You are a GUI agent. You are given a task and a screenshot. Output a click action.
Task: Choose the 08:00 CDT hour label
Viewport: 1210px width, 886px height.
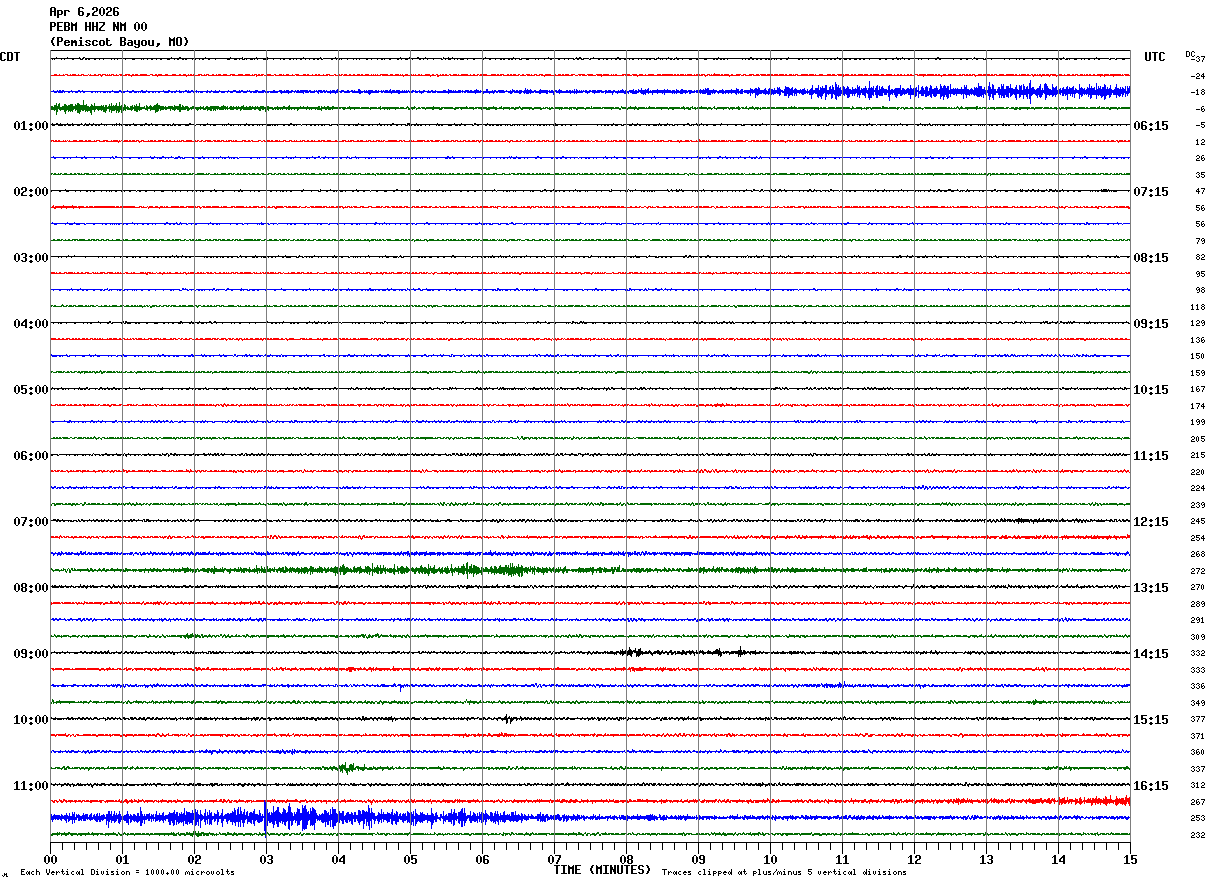(x=31, y=588)
